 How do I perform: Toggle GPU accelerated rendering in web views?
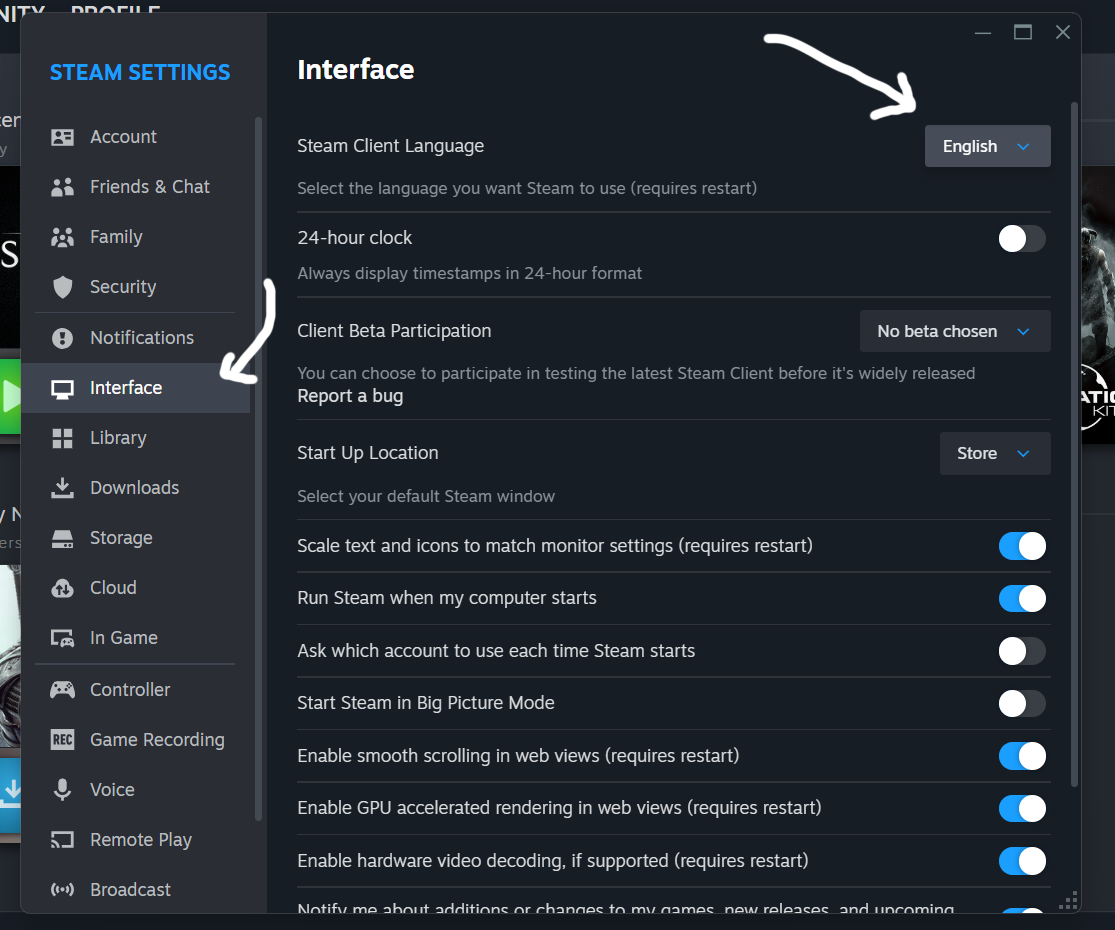[1022, 808]
